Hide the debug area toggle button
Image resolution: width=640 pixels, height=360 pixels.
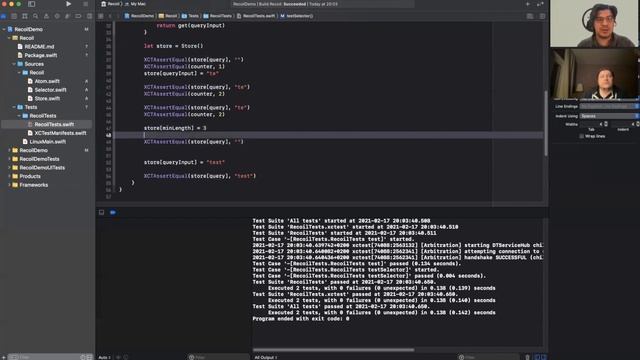(101, 212)
